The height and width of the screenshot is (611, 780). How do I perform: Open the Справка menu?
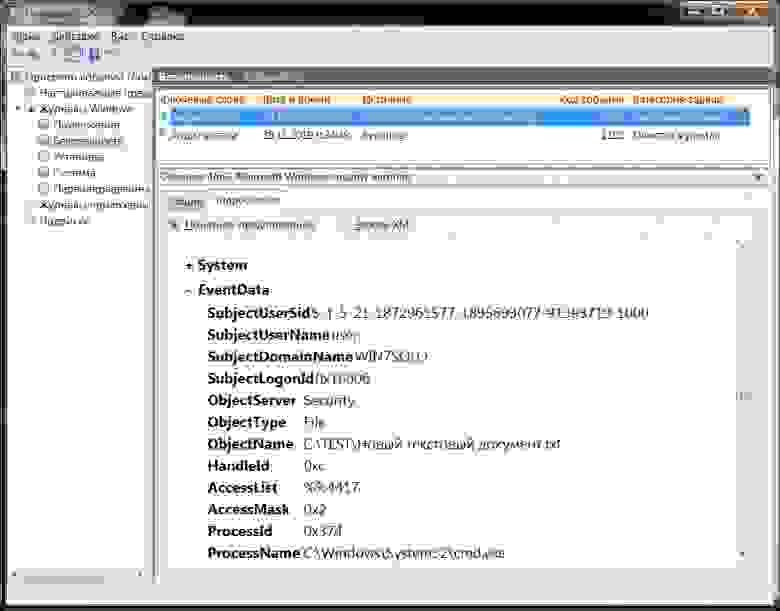click(162, 36)
